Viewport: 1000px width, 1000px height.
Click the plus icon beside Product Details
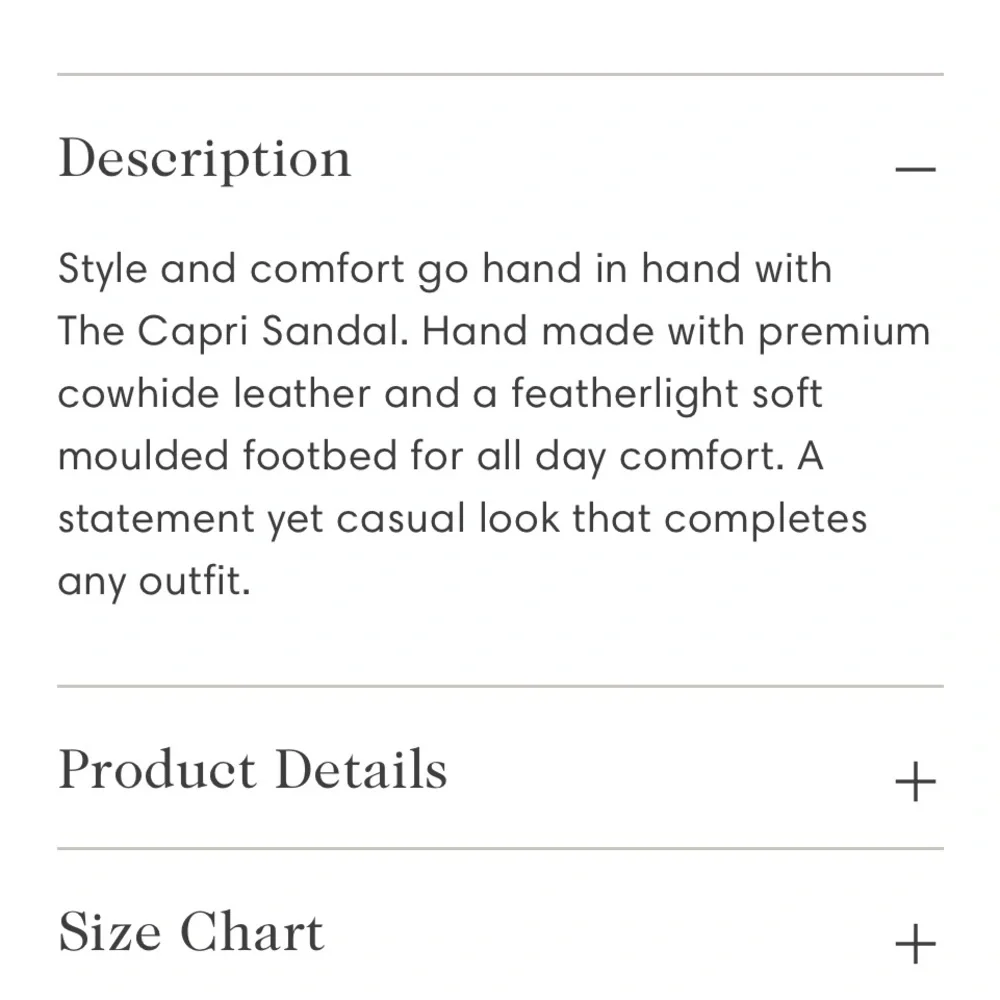point(915,782)
